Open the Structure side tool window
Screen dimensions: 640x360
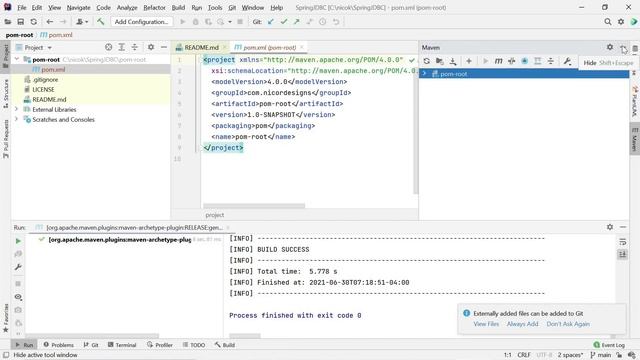(6, 93)
